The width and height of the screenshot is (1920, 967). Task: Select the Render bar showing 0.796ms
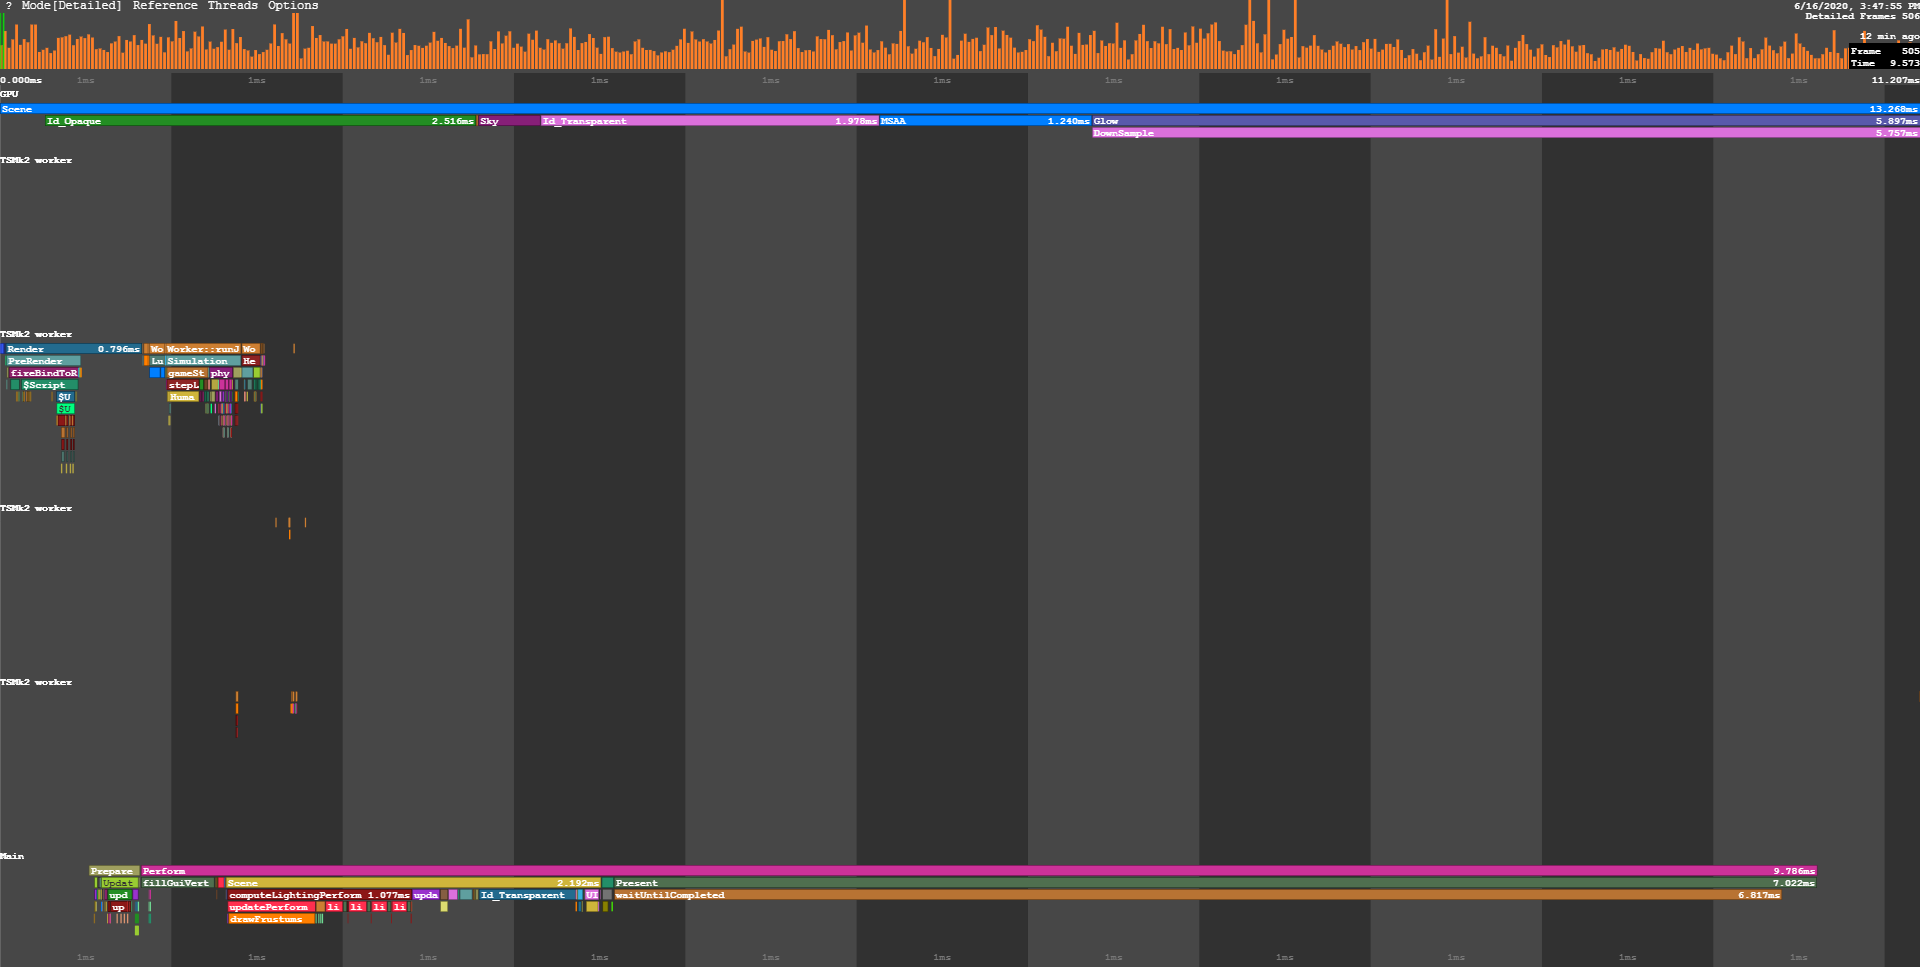(72, 349)
